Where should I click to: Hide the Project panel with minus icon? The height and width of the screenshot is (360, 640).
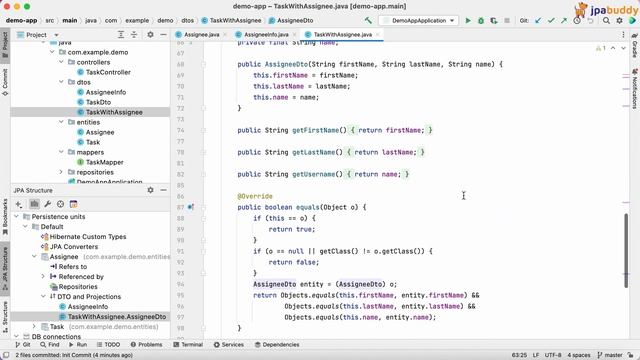[163, 35]
